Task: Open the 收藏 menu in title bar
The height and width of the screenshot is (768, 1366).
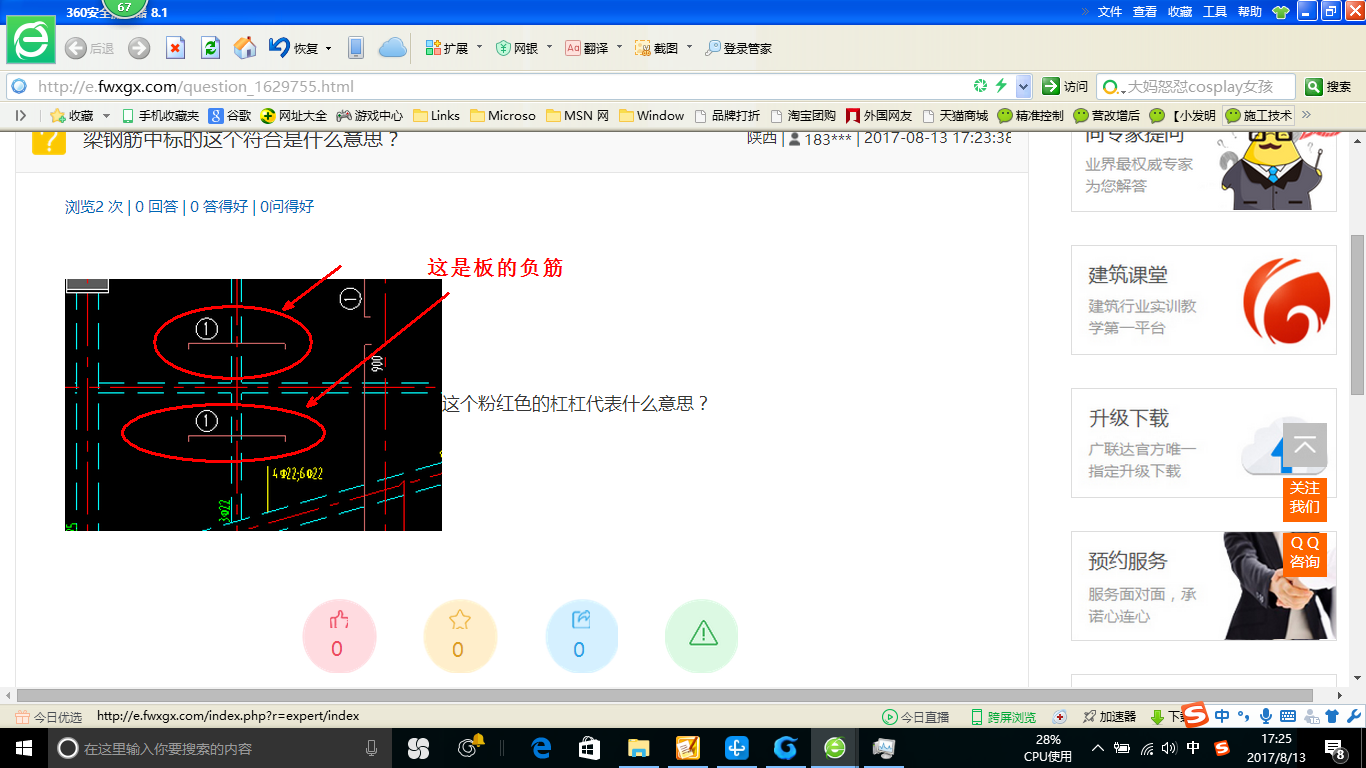Action: point(1180,12)
